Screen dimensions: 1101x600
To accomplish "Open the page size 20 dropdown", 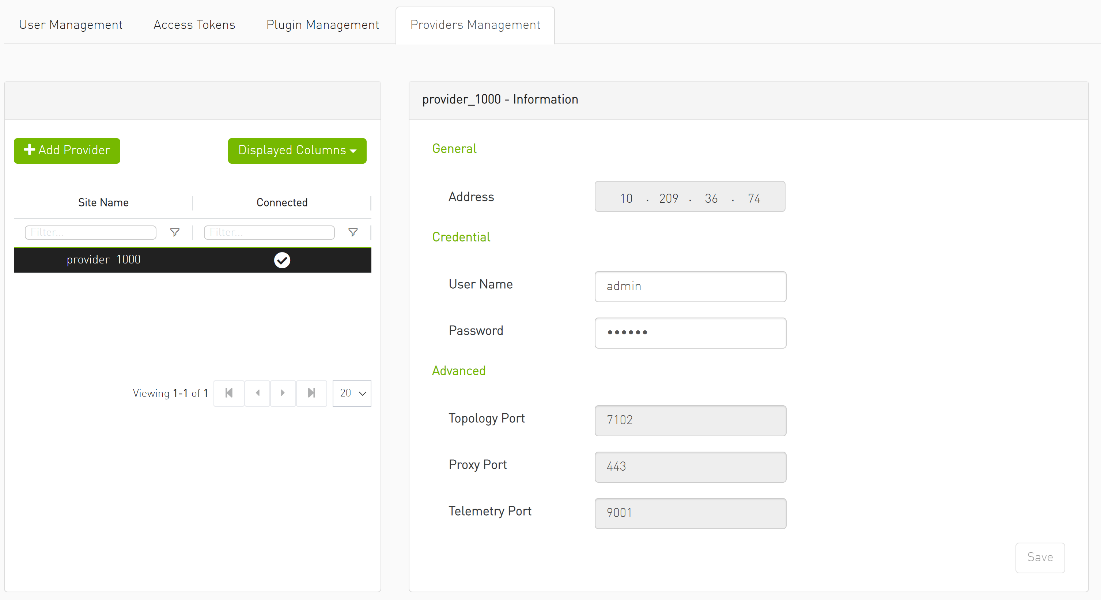I will click(x=352, y=393).
